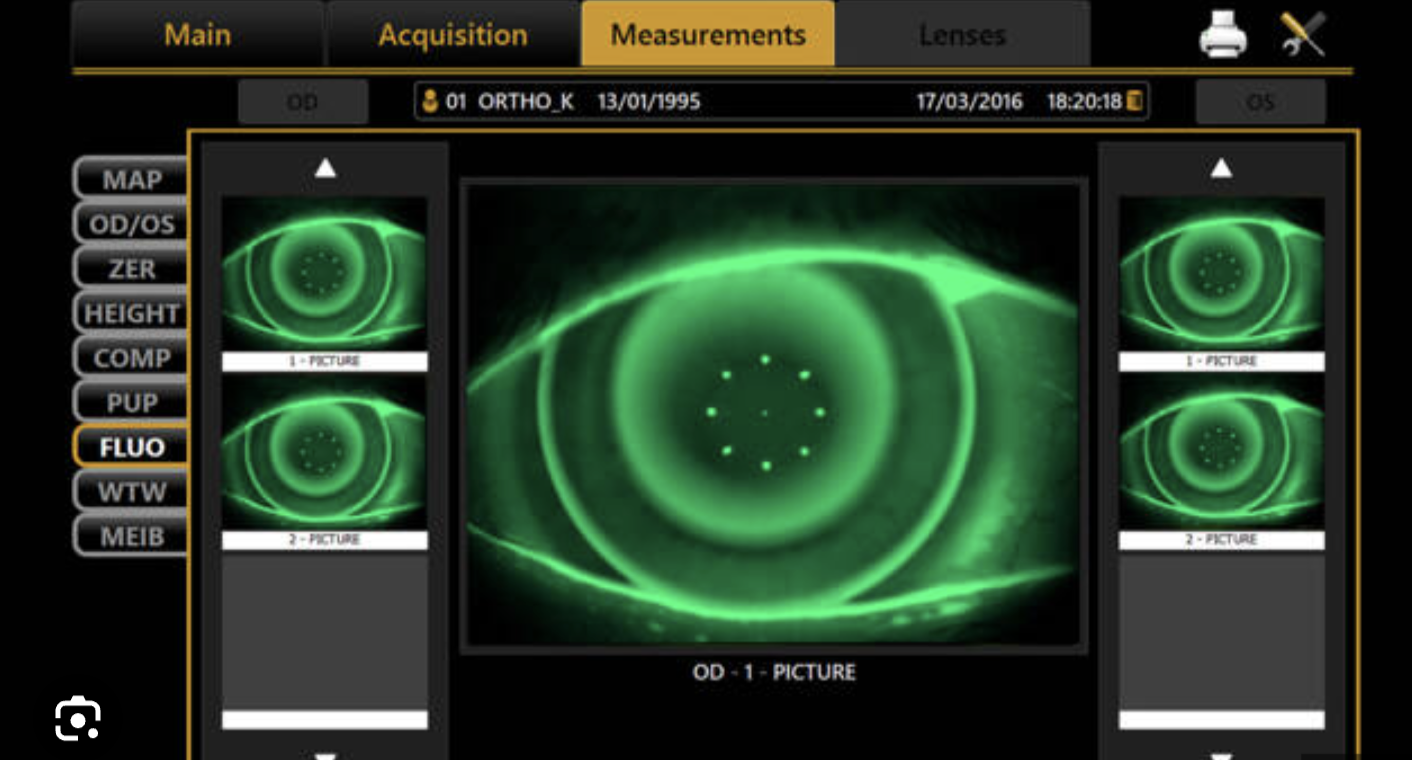1412x760 pixels.
Task: Click the Google Lens camera icon
Action: coord(77,718)
